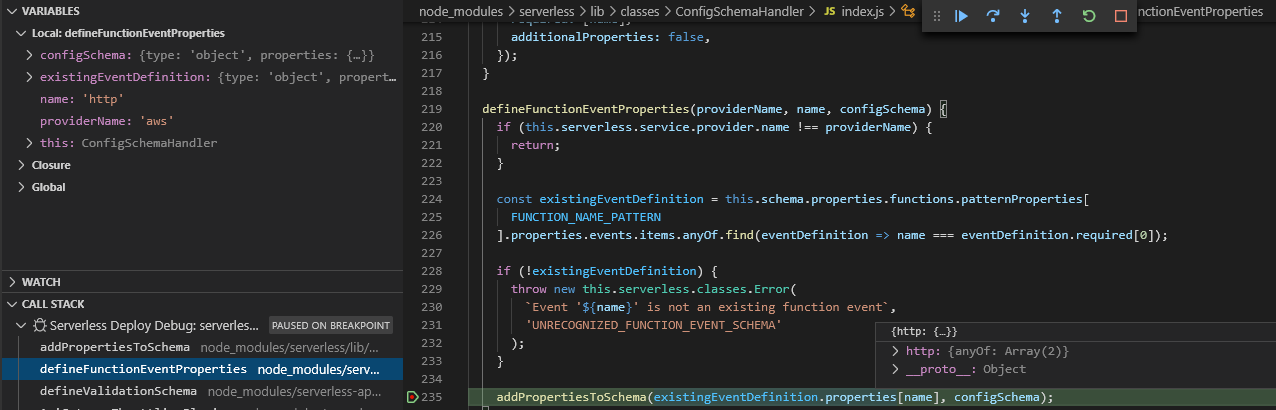Click node_modules in breadcrumb

pos(460,11)
